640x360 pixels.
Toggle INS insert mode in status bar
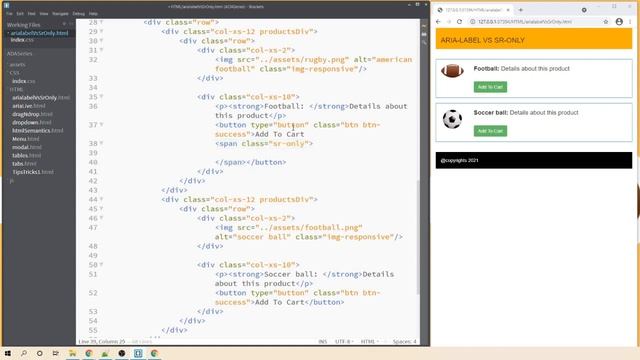(x=322, y=341)
